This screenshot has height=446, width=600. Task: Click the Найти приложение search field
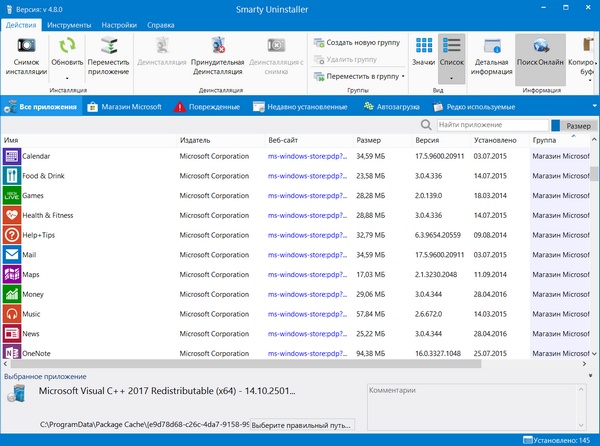(491, 126)
